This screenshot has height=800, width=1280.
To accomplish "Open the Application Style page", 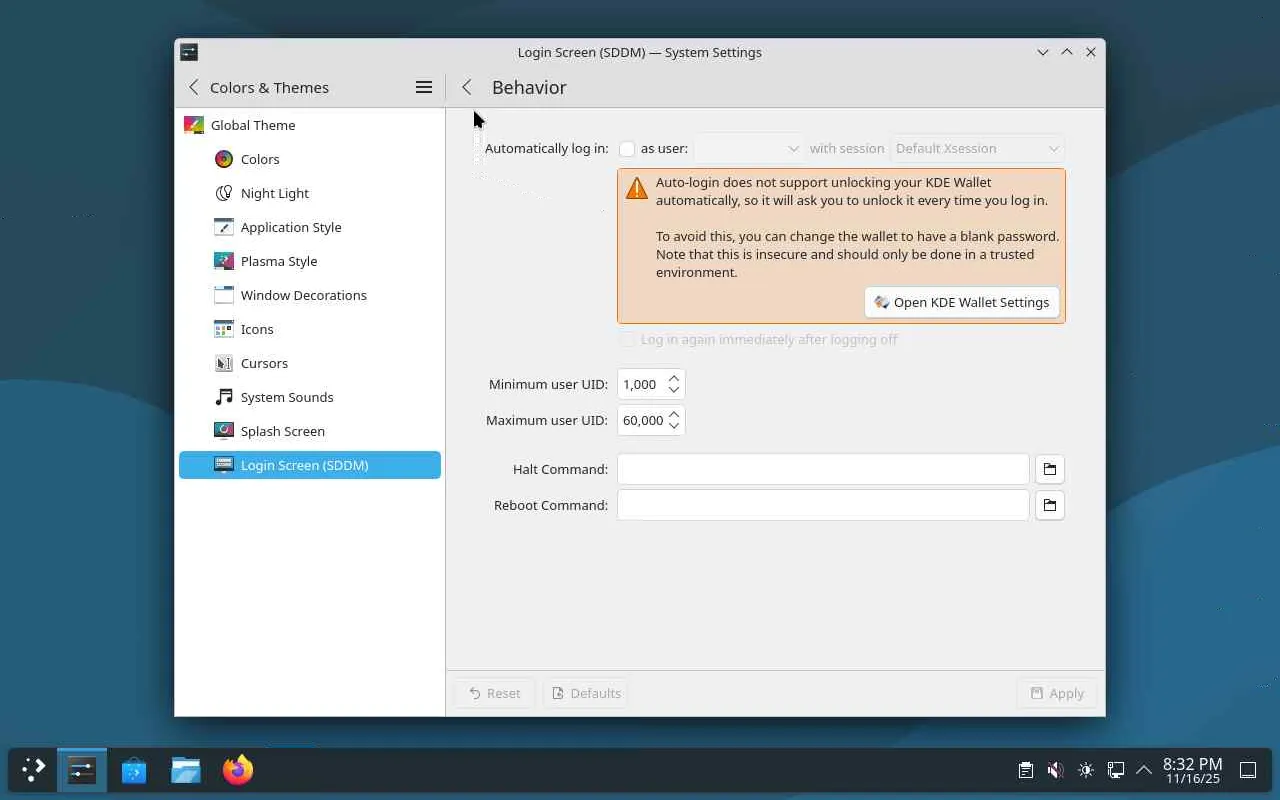I will coord(310,227).
